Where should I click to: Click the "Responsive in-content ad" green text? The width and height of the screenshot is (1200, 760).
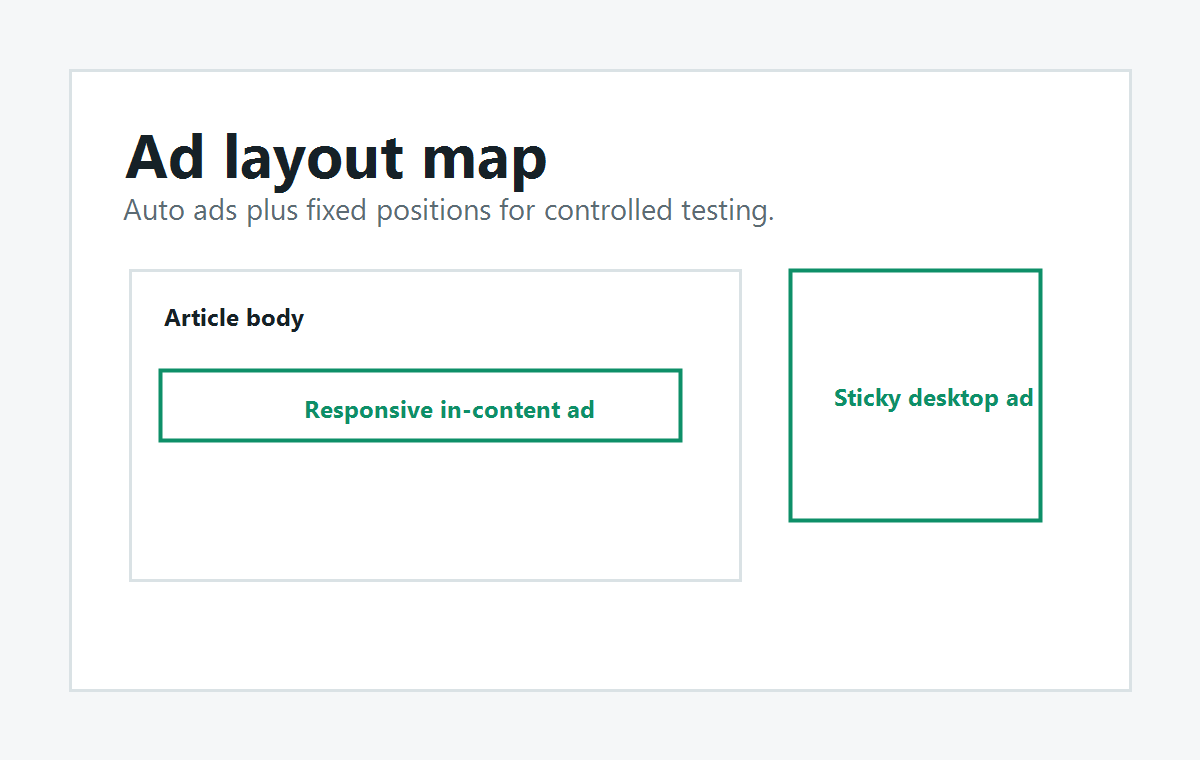[449, 410]
